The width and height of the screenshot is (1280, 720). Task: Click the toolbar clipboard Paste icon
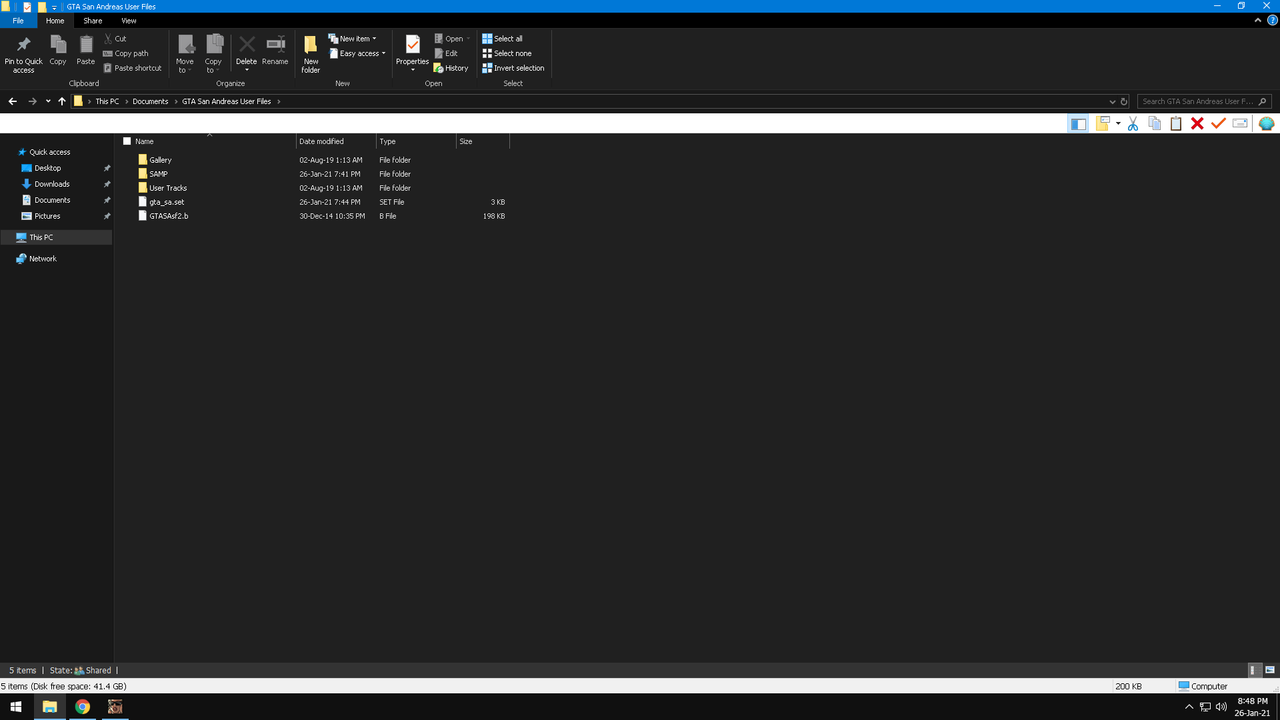[1176, 124]
